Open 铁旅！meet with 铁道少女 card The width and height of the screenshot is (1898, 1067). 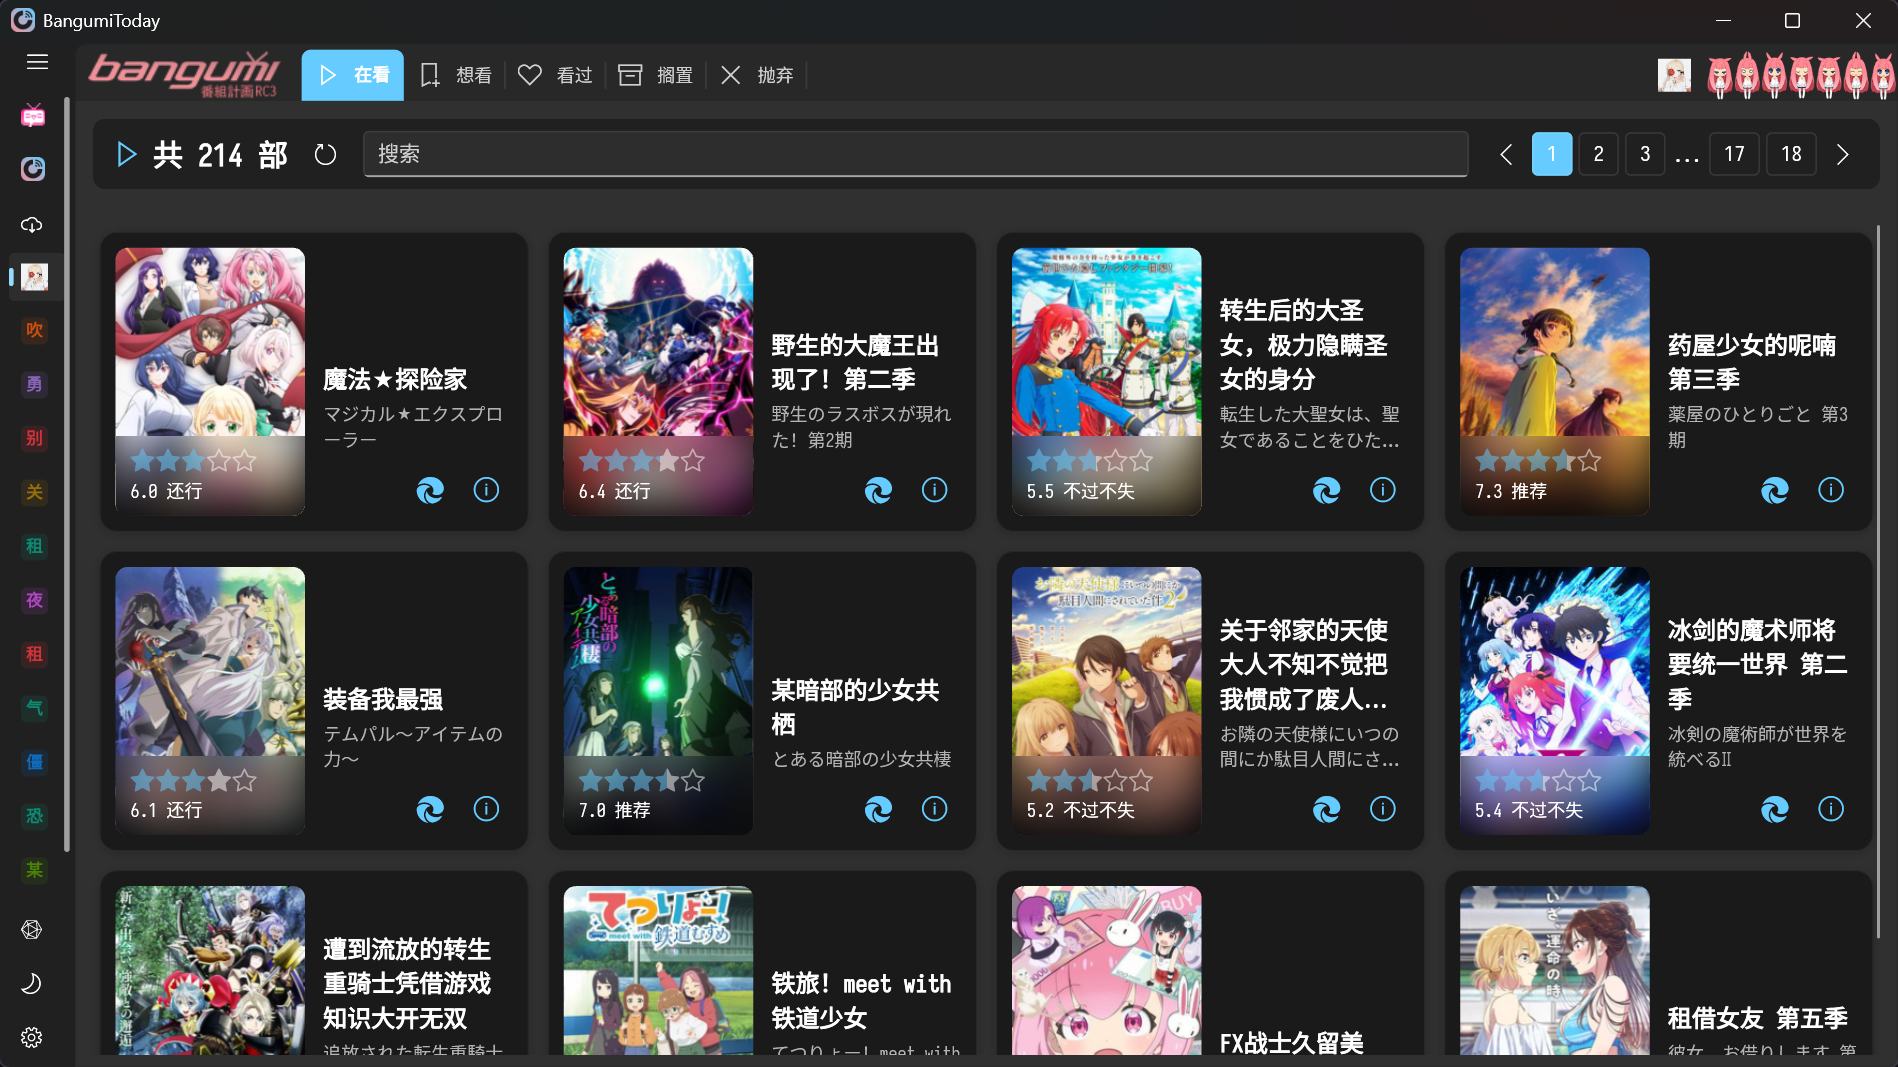(762, 965)
